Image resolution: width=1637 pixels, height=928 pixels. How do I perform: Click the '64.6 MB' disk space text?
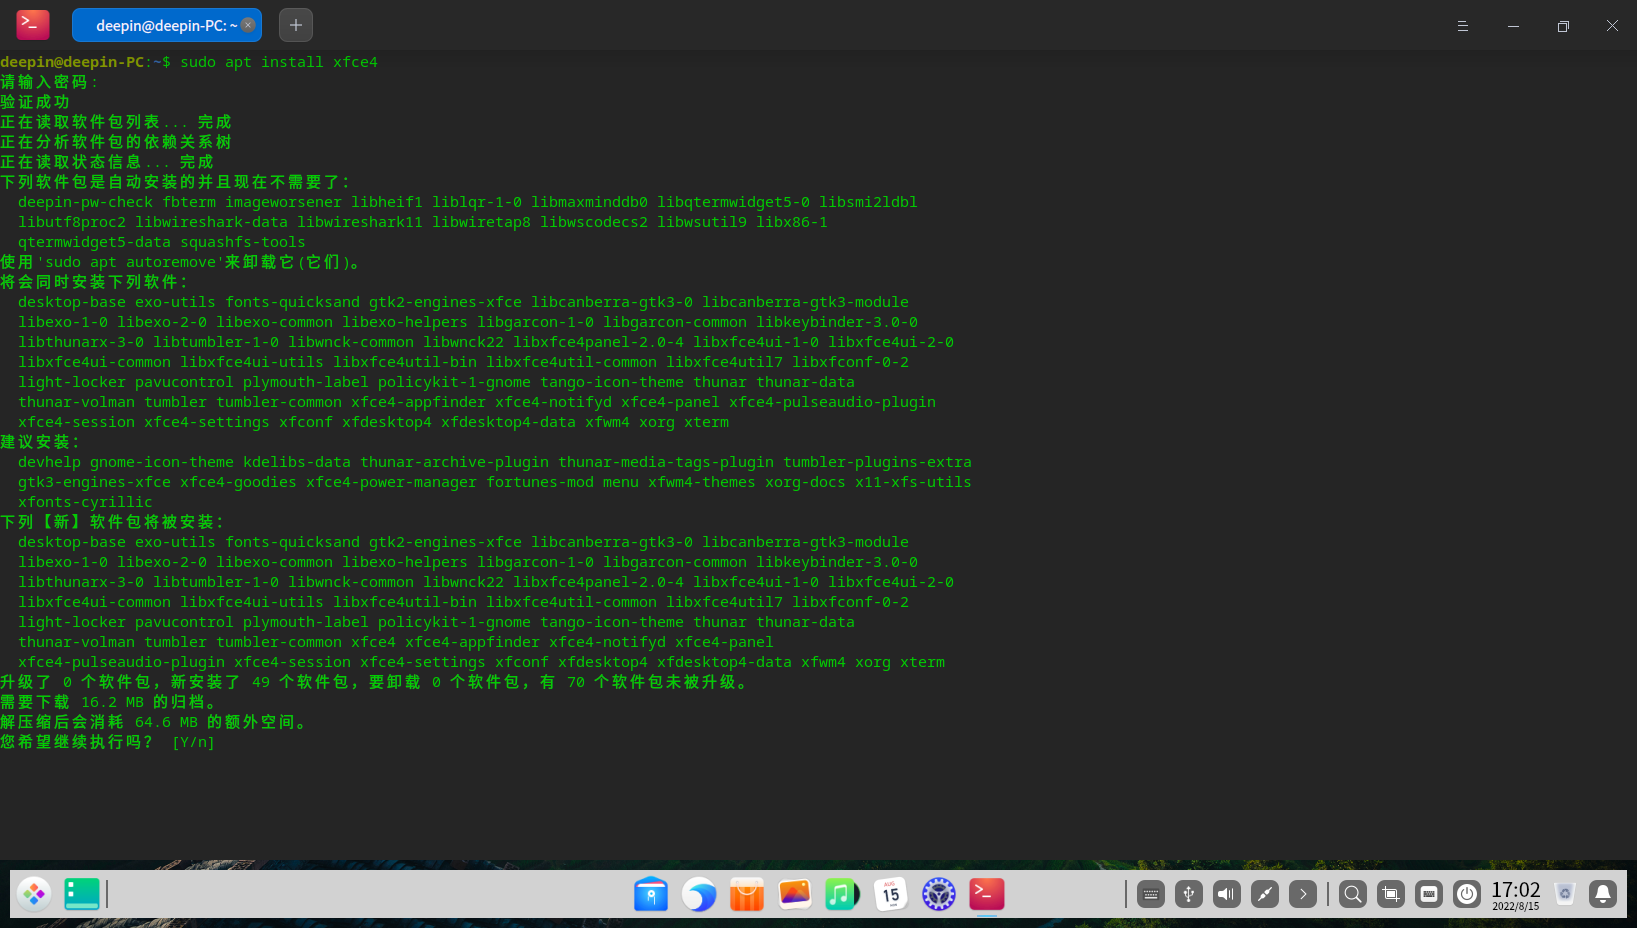(167, 722)
